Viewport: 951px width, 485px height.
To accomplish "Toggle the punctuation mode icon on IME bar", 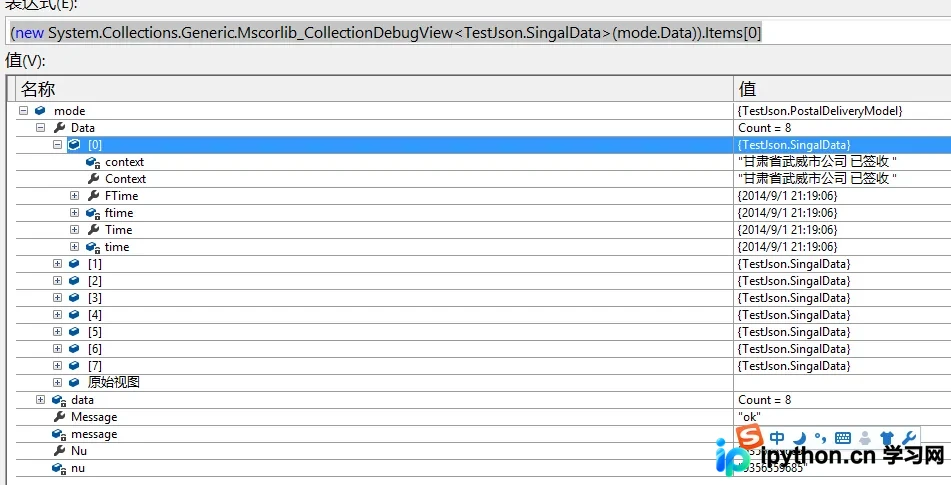I will (x=820, y=437).
